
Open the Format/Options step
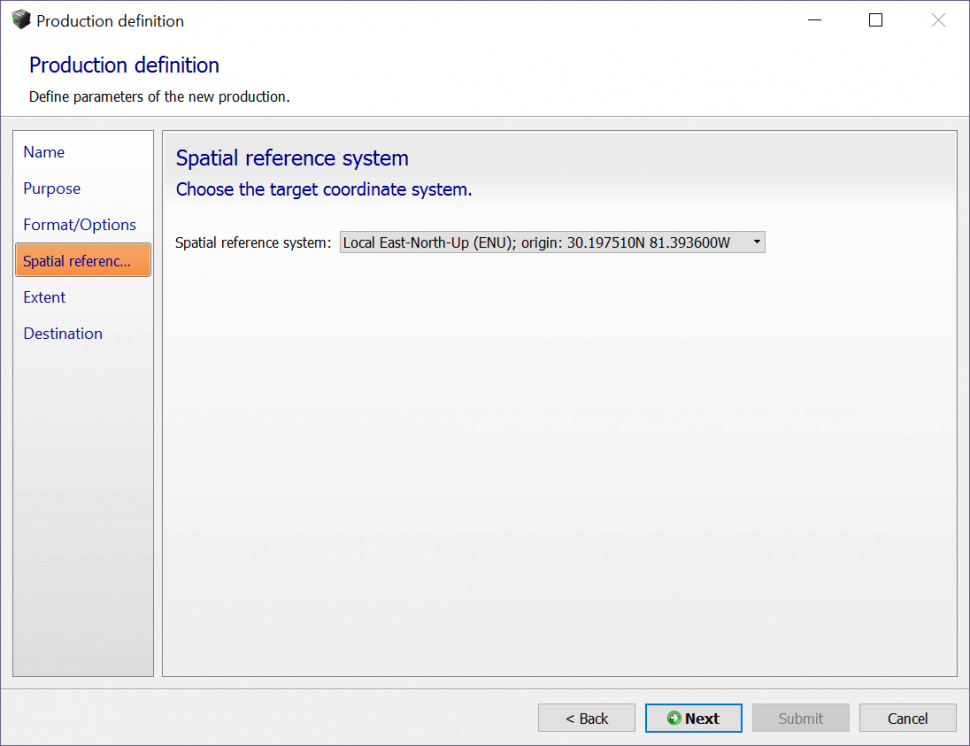click(x=80, y=225)
